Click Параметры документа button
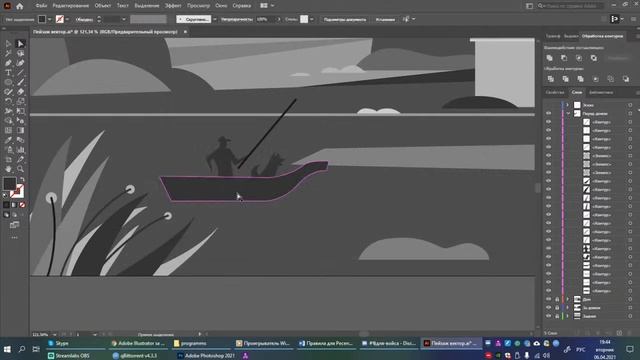Image resolution: width=640 pixels, height=360 pixels. [x=345, y=19]
